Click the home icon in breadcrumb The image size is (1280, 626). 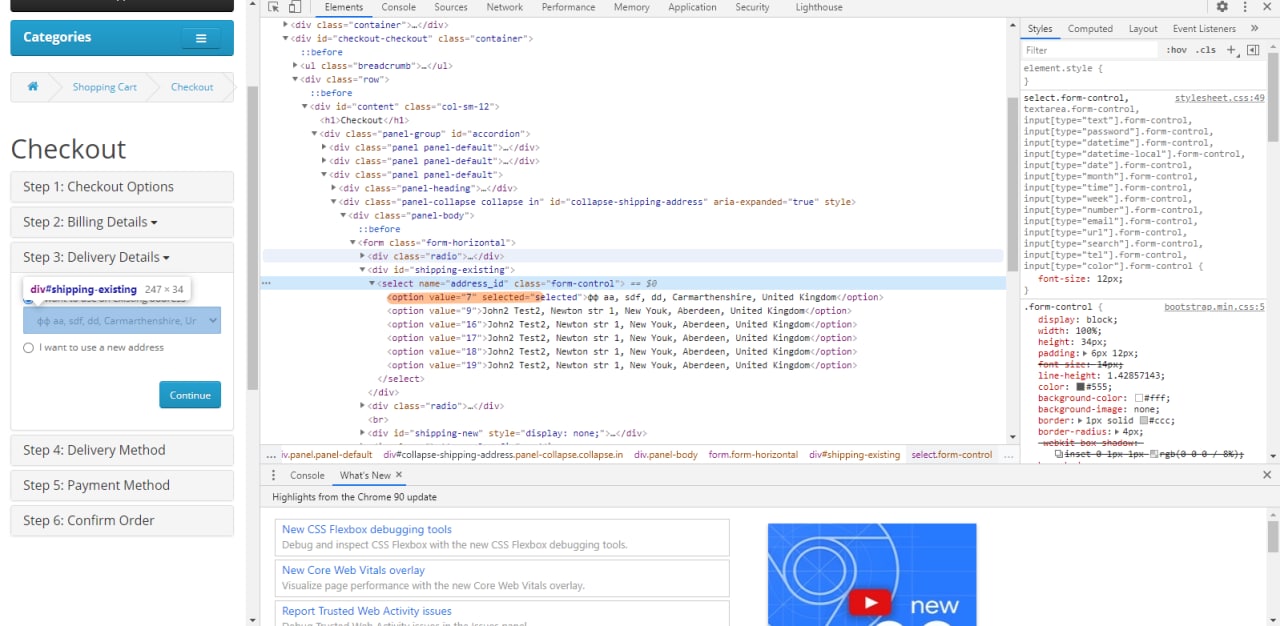point(32,87)
